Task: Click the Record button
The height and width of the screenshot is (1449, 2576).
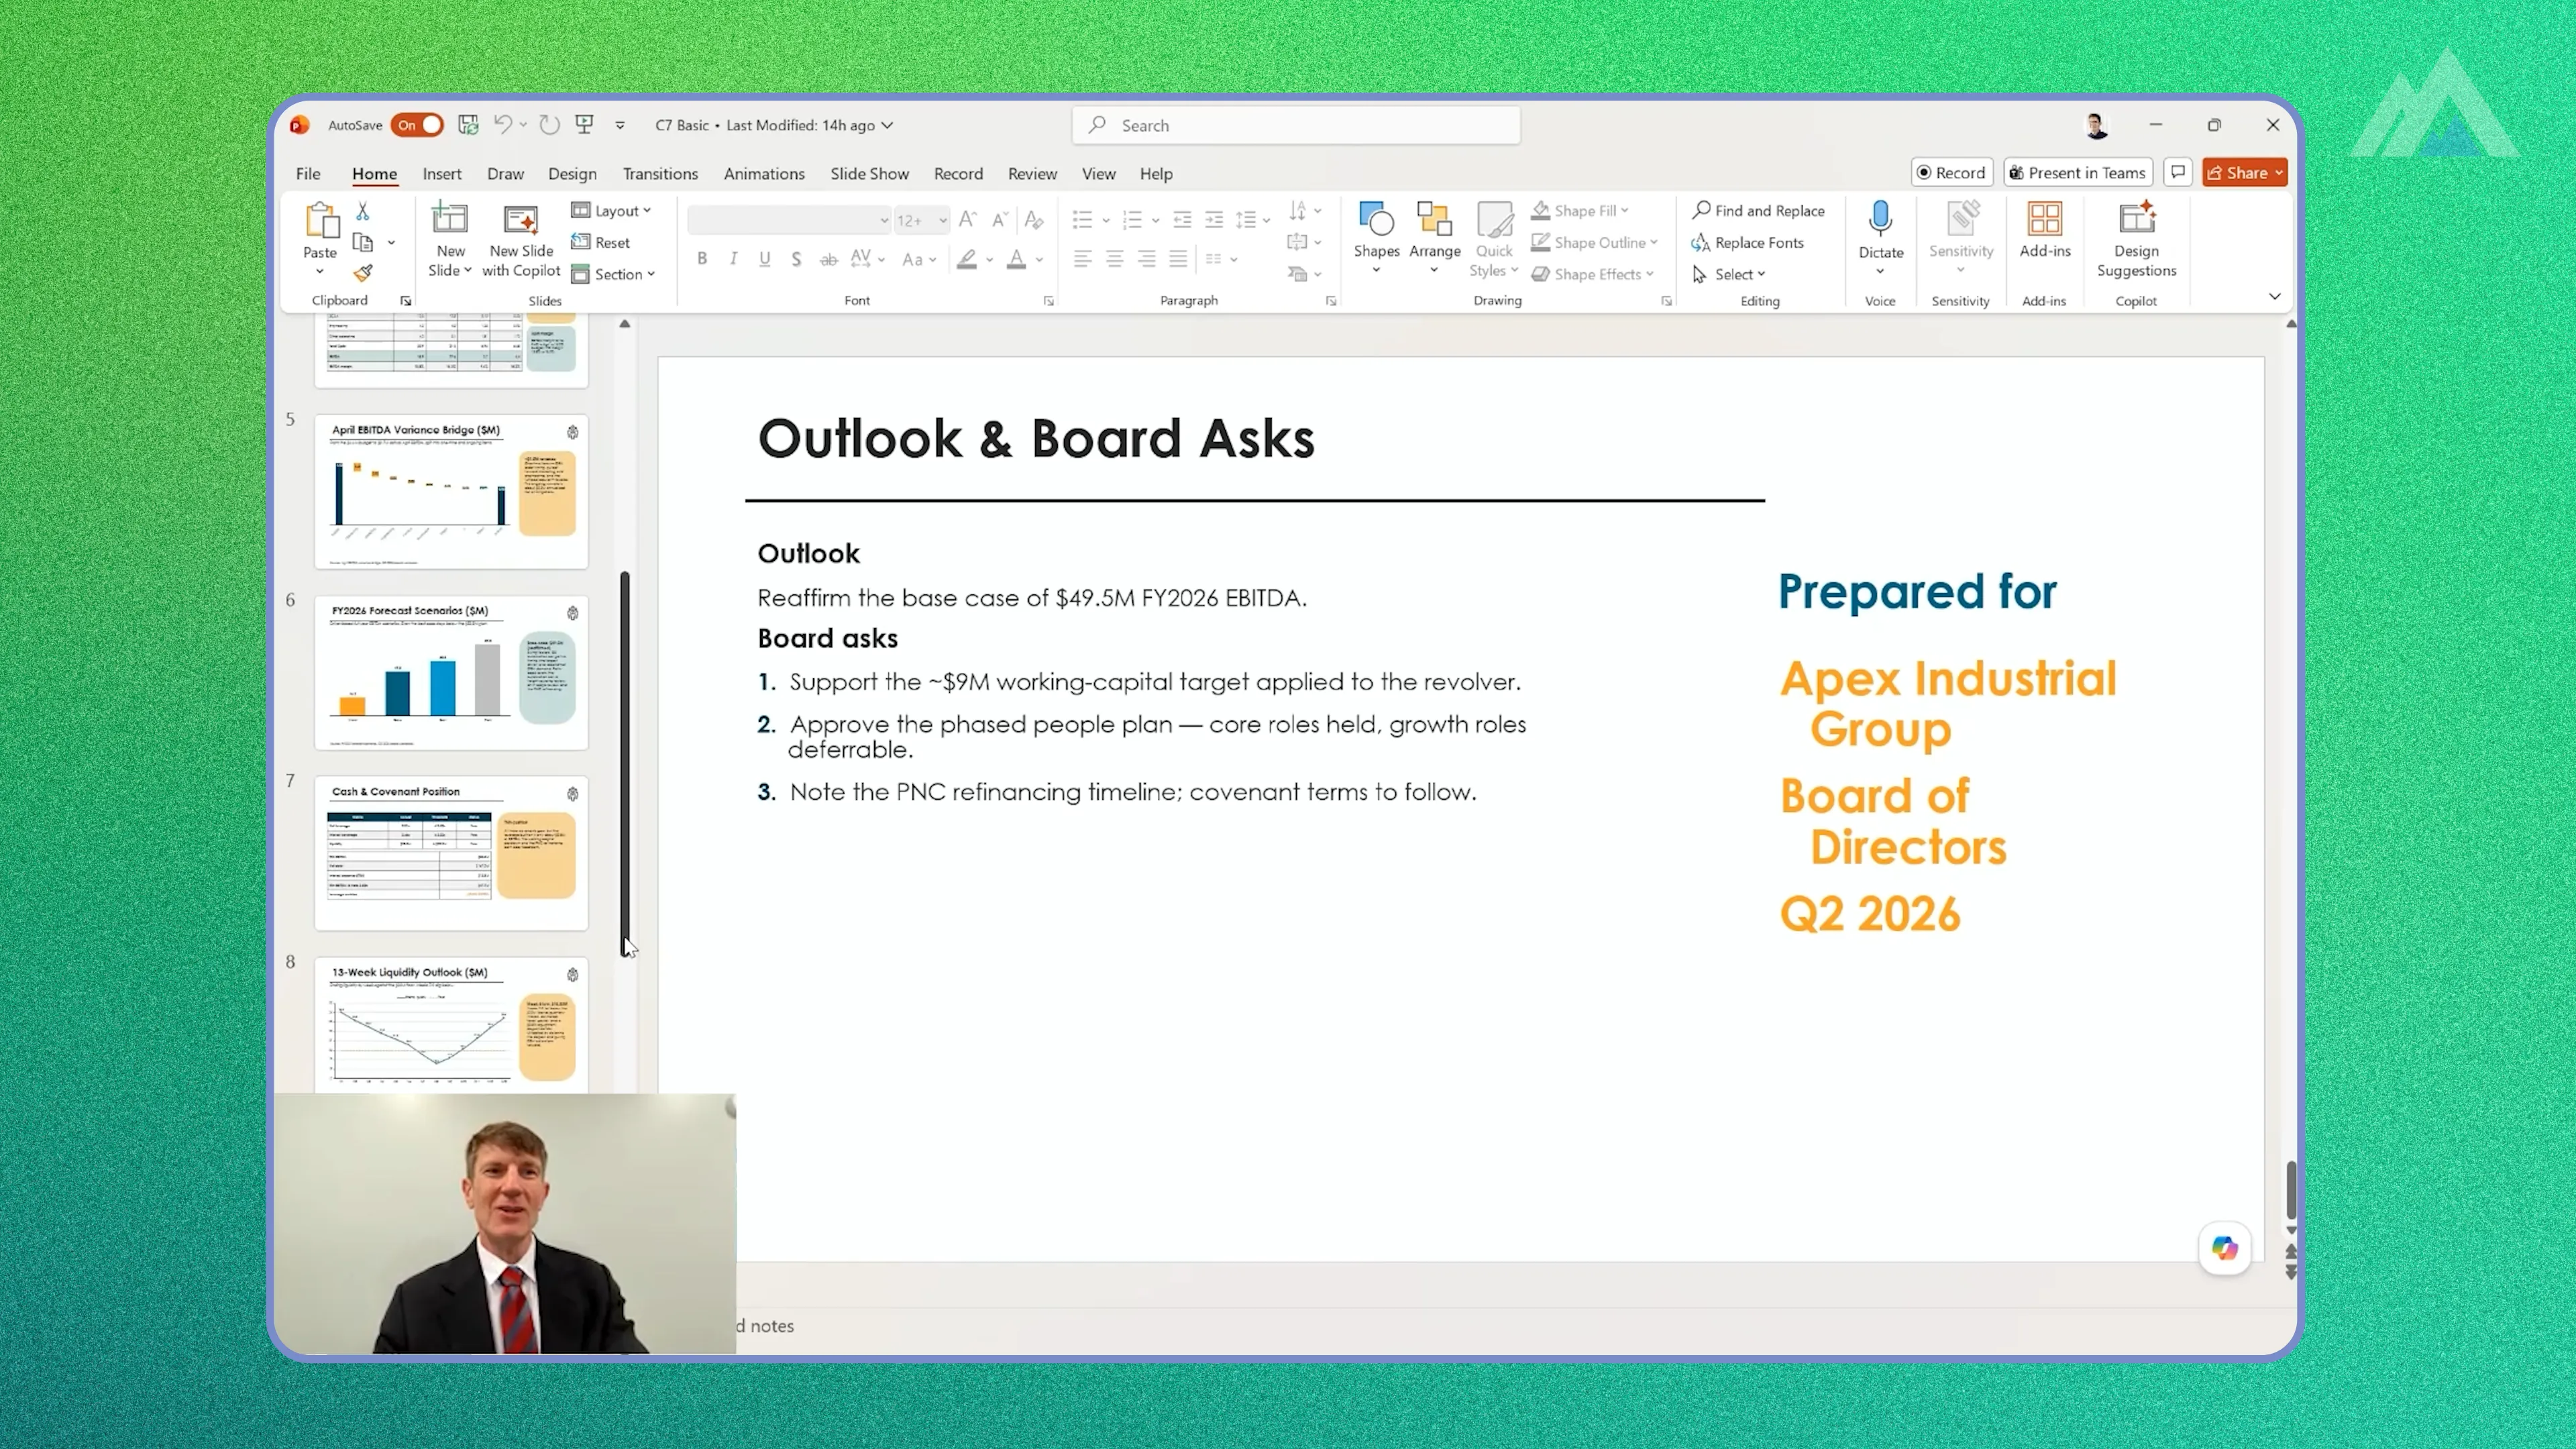Action: click(x=1951, y=172)
